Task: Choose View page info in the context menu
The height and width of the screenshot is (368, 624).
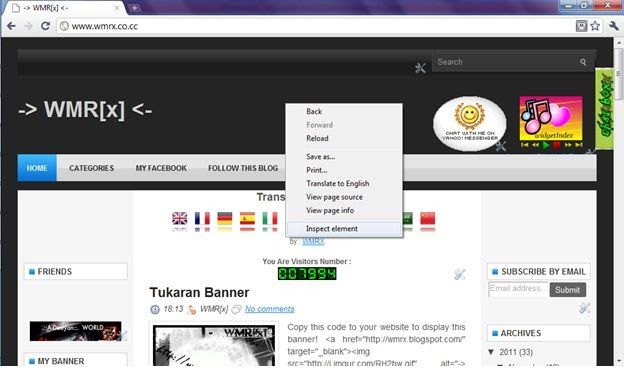Action: 330,210
